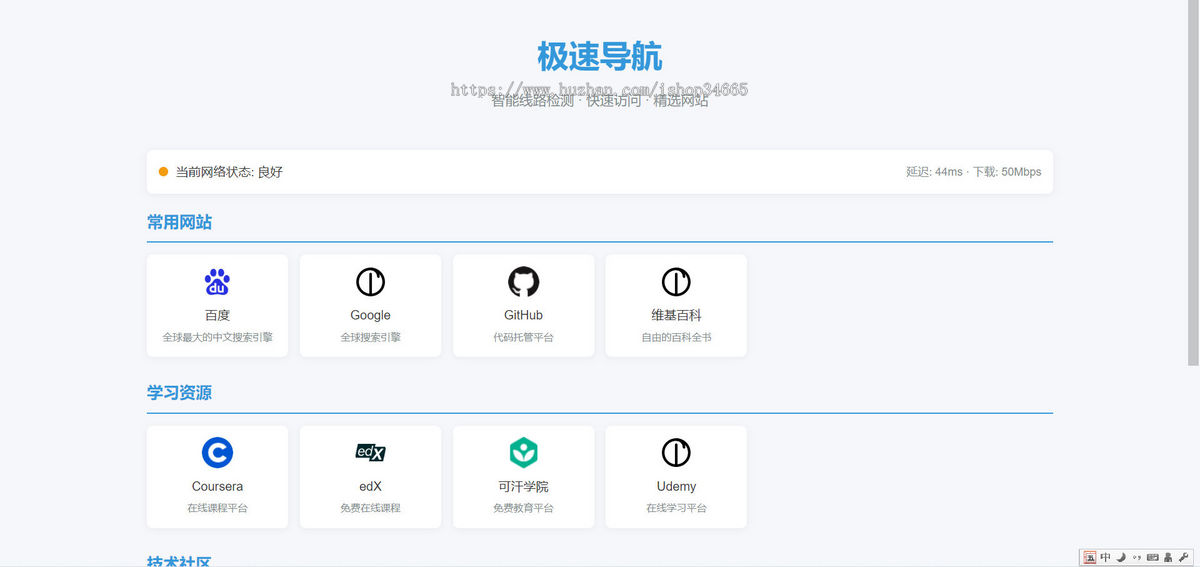
Task: Open the Google site link
Action: (370, 305)
